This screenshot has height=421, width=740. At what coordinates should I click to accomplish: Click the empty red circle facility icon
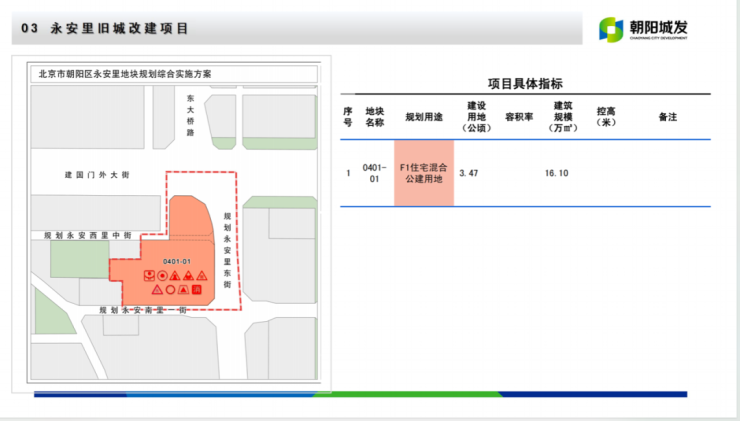pyautogui.click(x=170, y=289)
